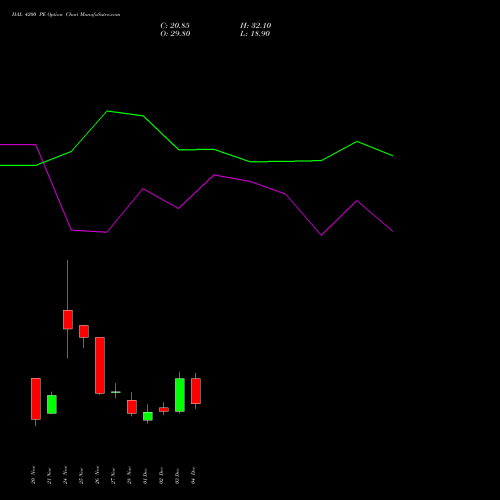Click the 25 Nov date axis label

[x=81, y=475]
